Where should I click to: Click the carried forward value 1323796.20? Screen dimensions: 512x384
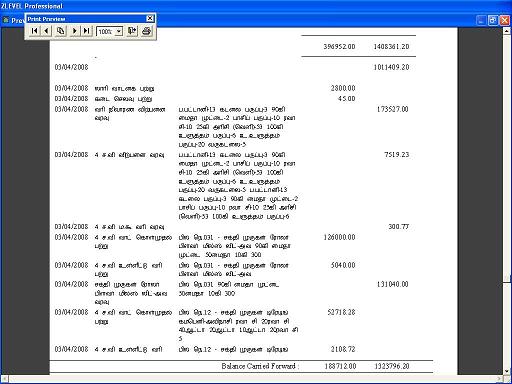pos(392,366)
